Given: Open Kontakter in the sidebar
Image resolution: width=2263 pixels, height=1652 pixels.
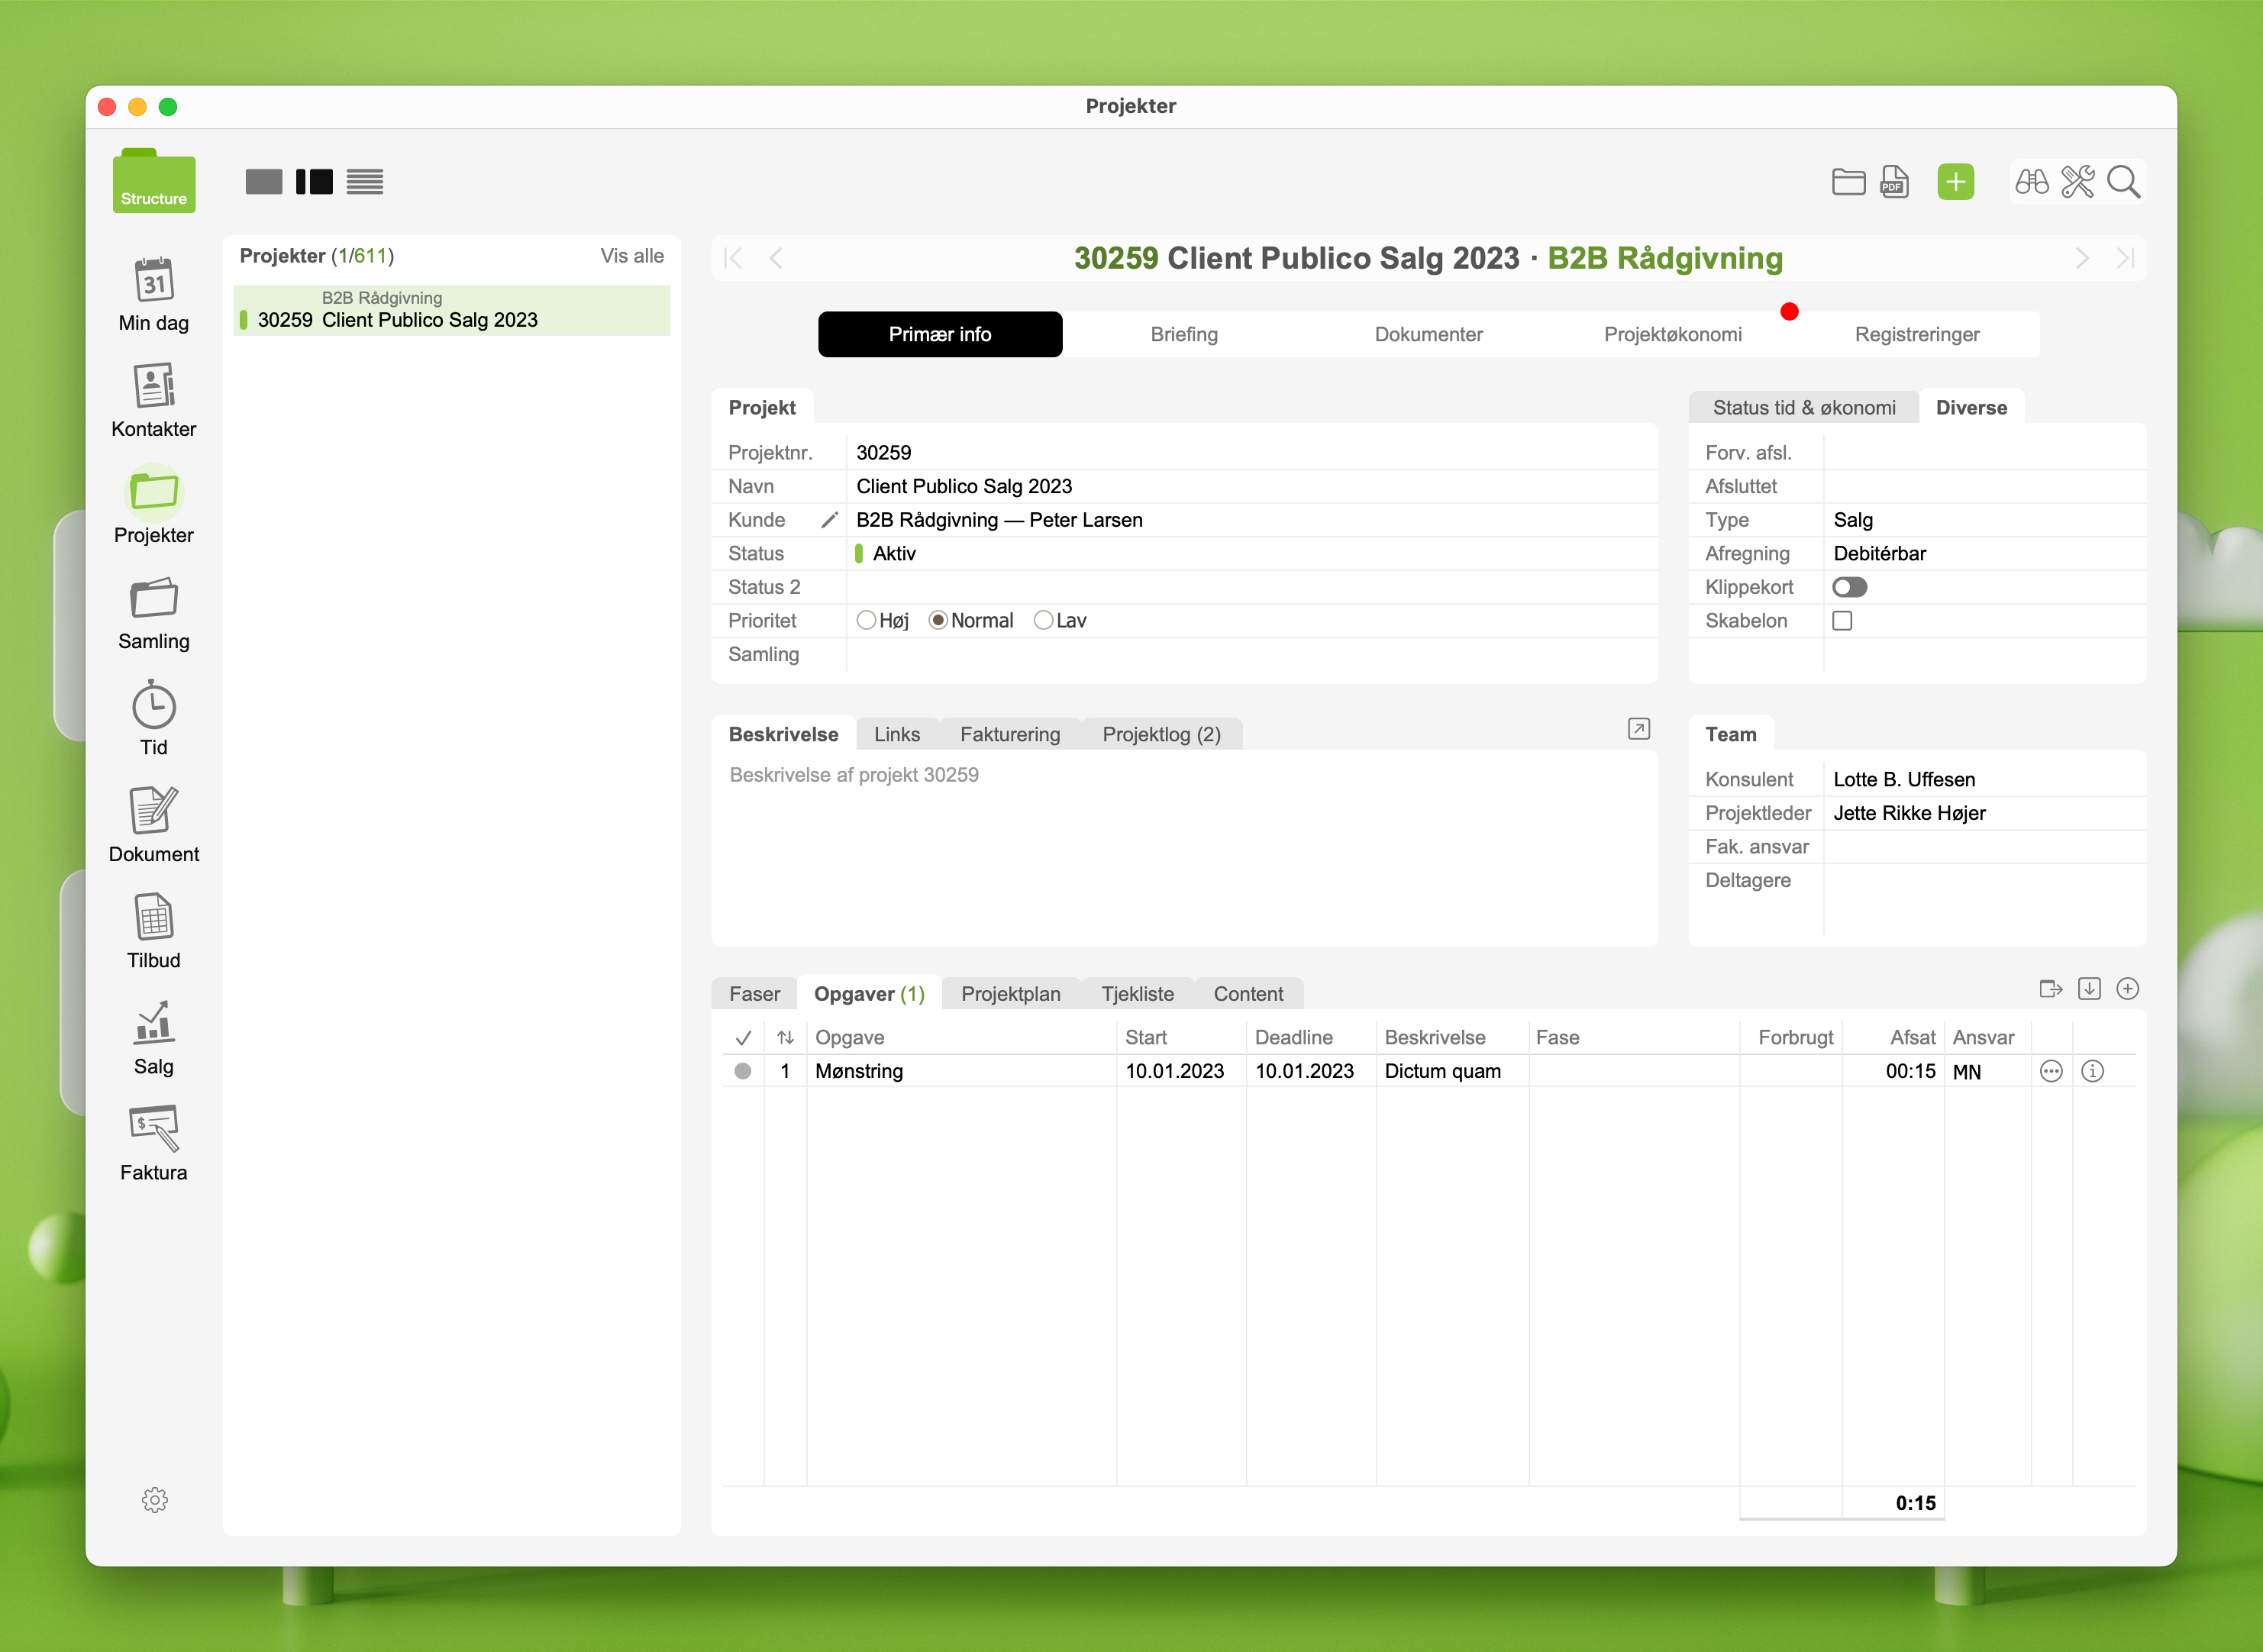Looking at the screenshot, I should coord(154,386).
